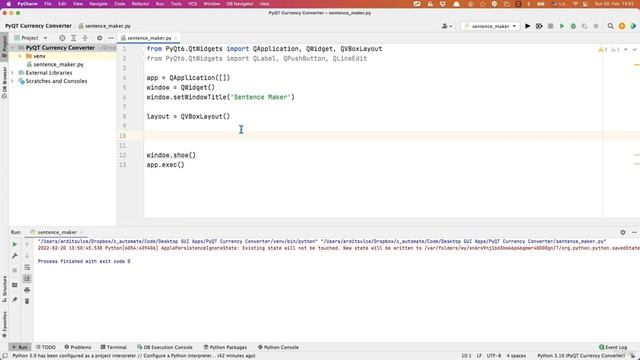Viewport: 640px width, 360px height.
Task: Click the green Run button in the top toolbar
Action: pos(562,26)
